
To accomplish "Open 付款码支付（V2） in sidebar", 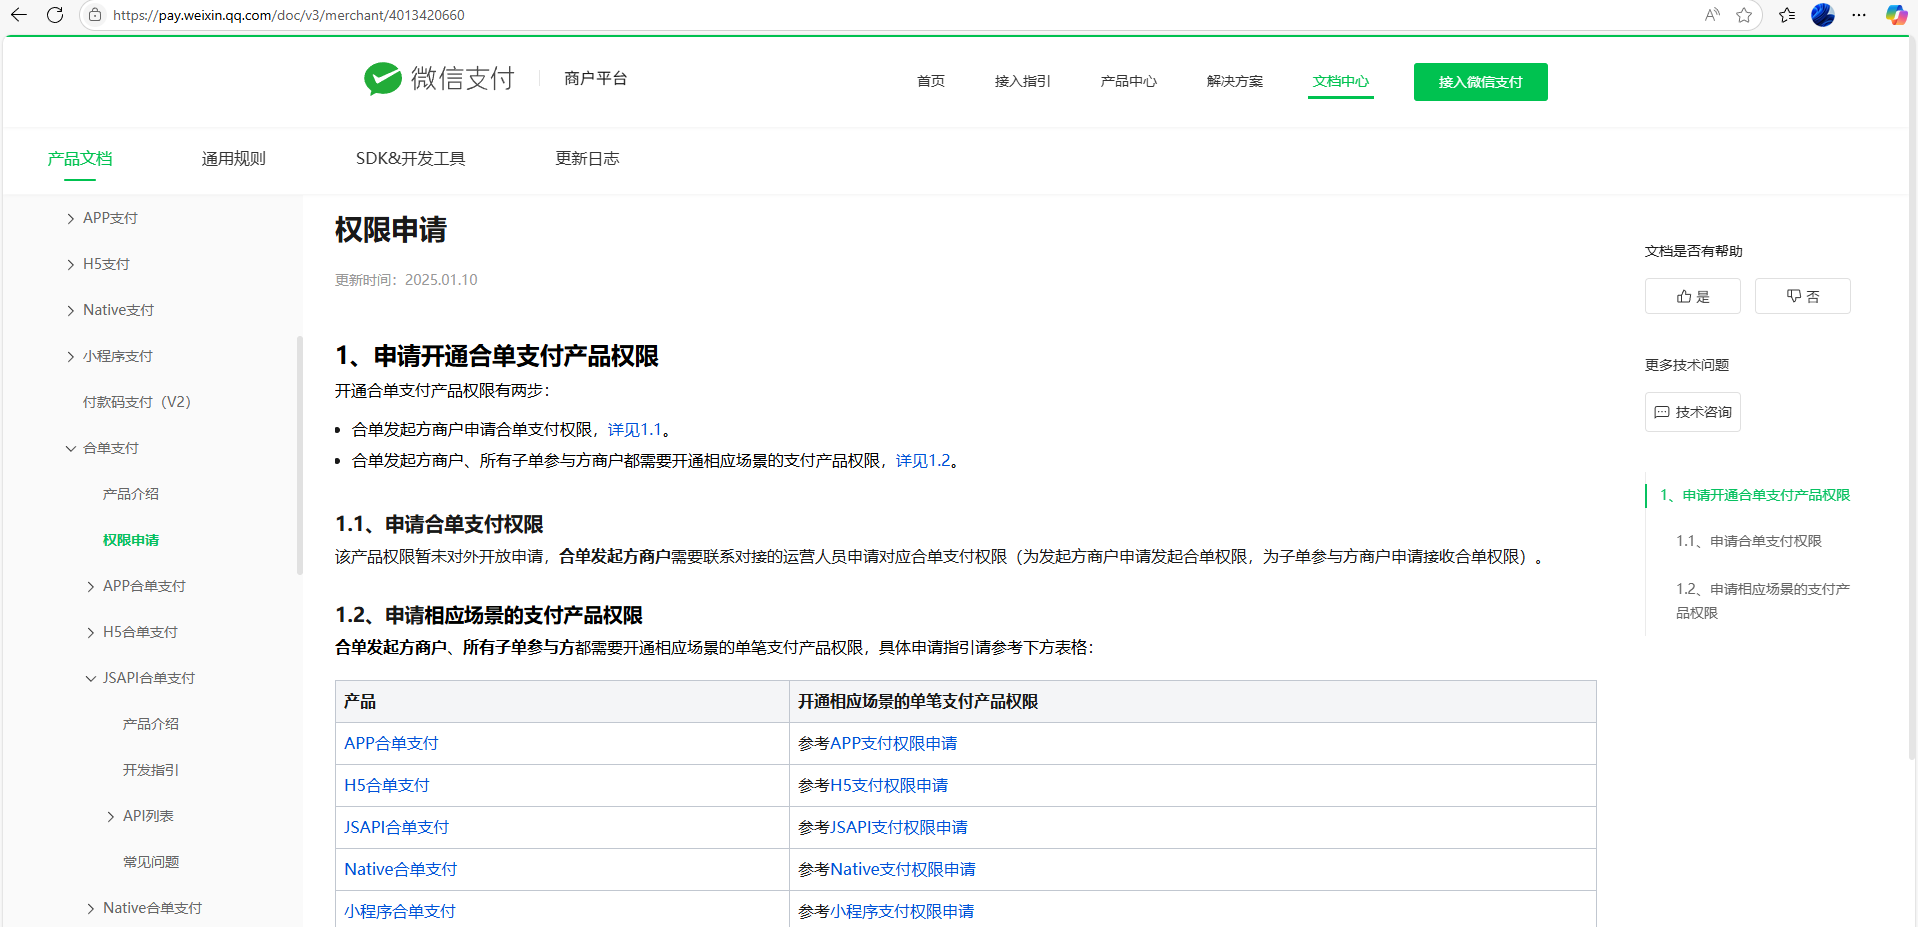I will click(136, 402).
